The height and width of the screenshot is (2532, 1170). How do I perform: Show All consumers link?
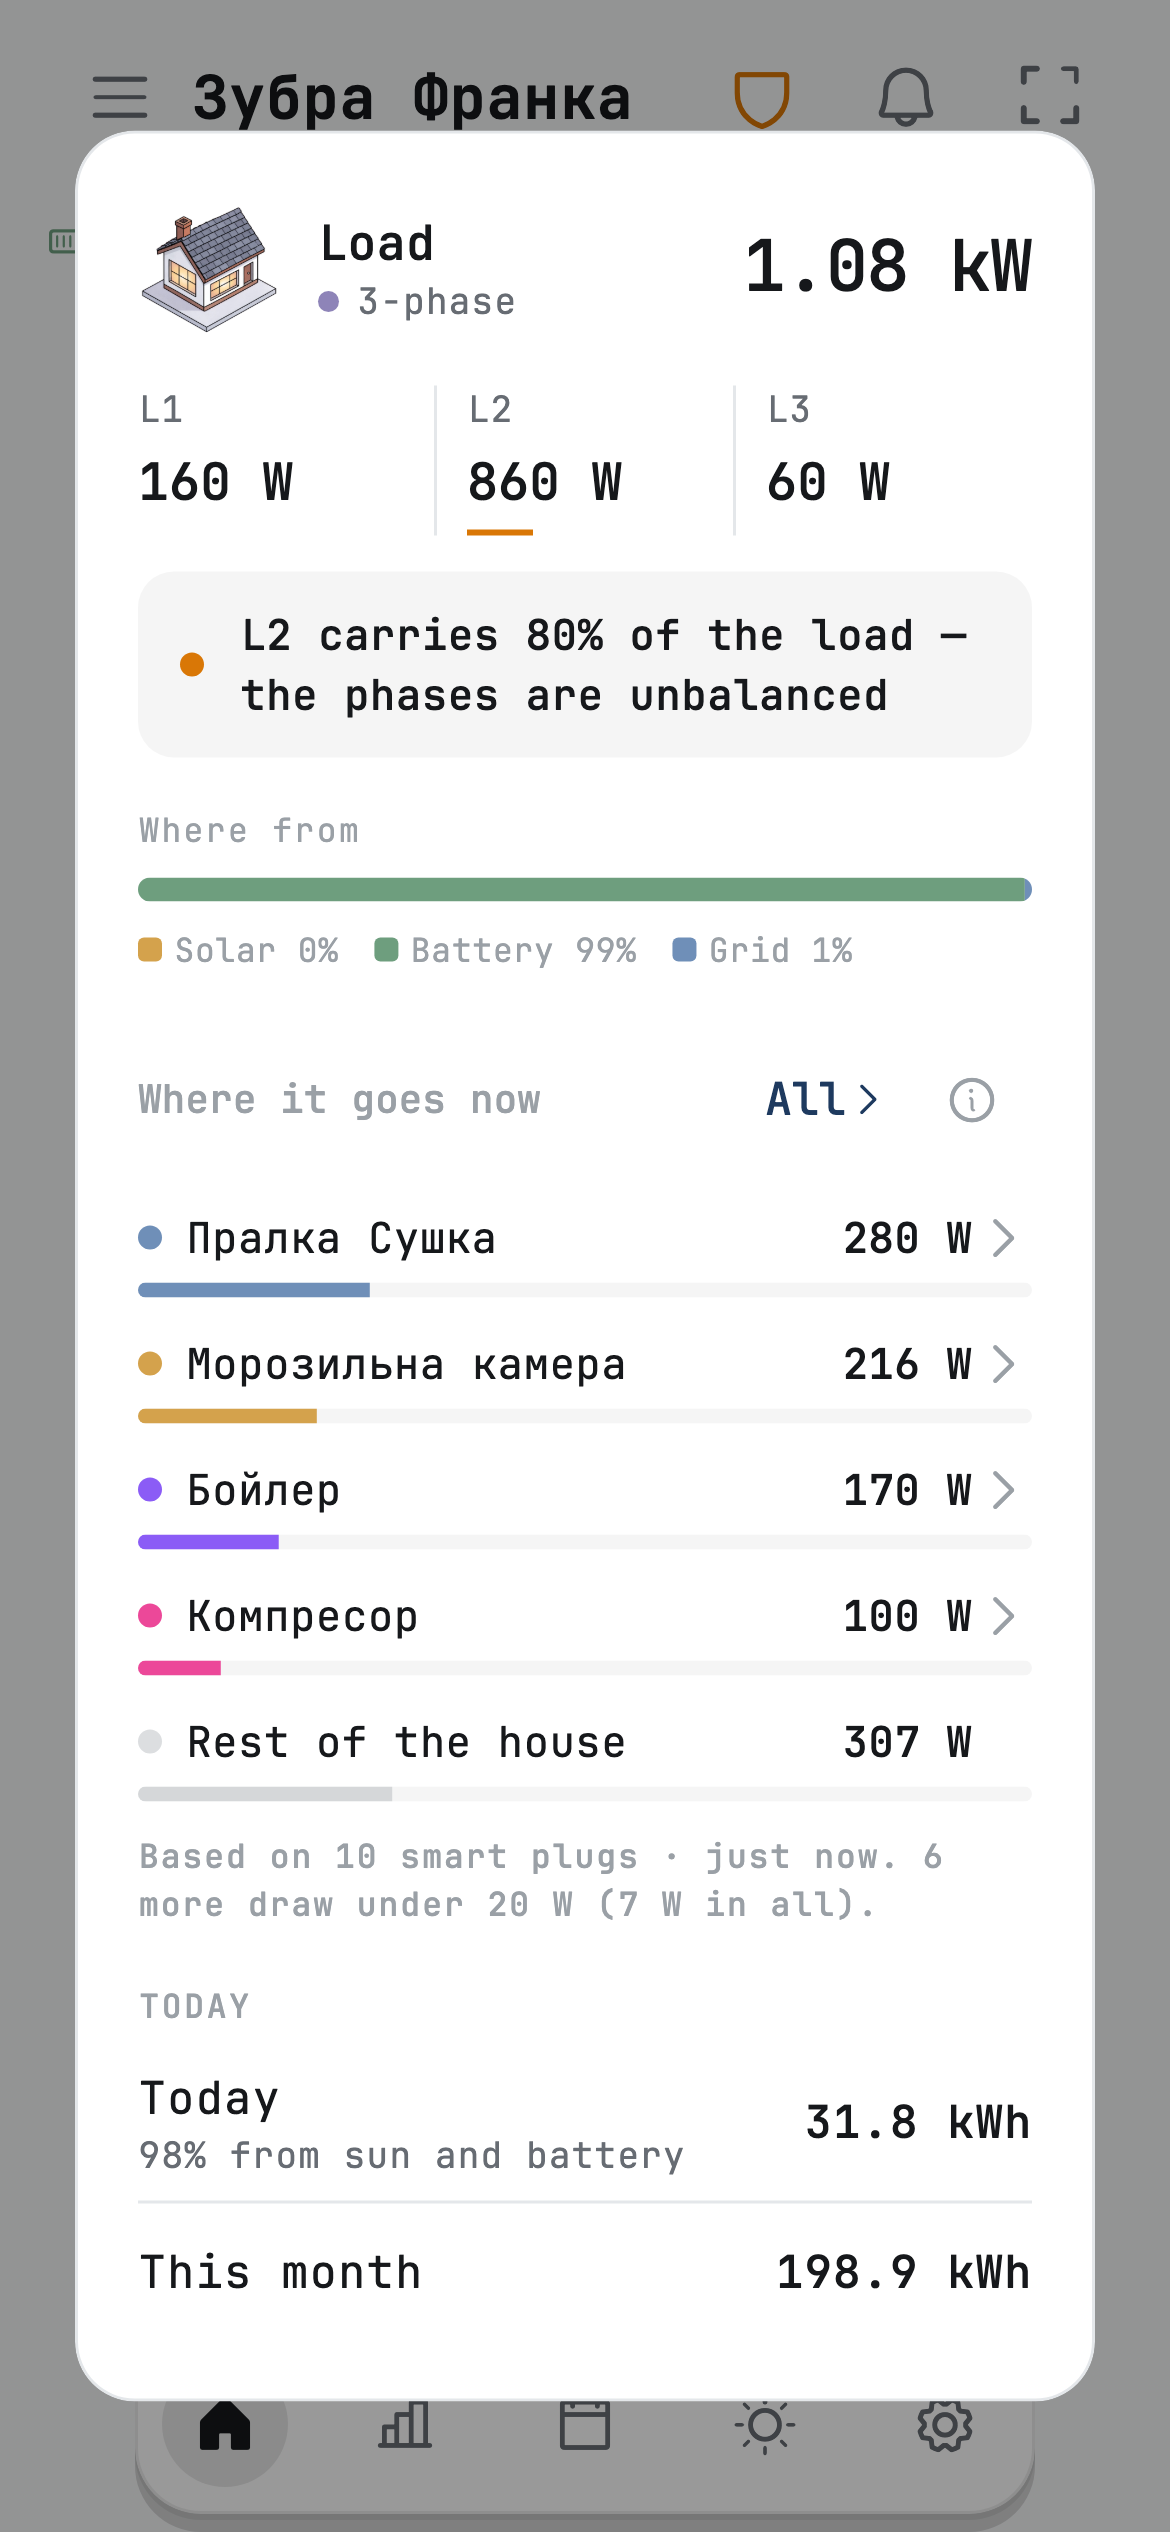(822, 1100)
